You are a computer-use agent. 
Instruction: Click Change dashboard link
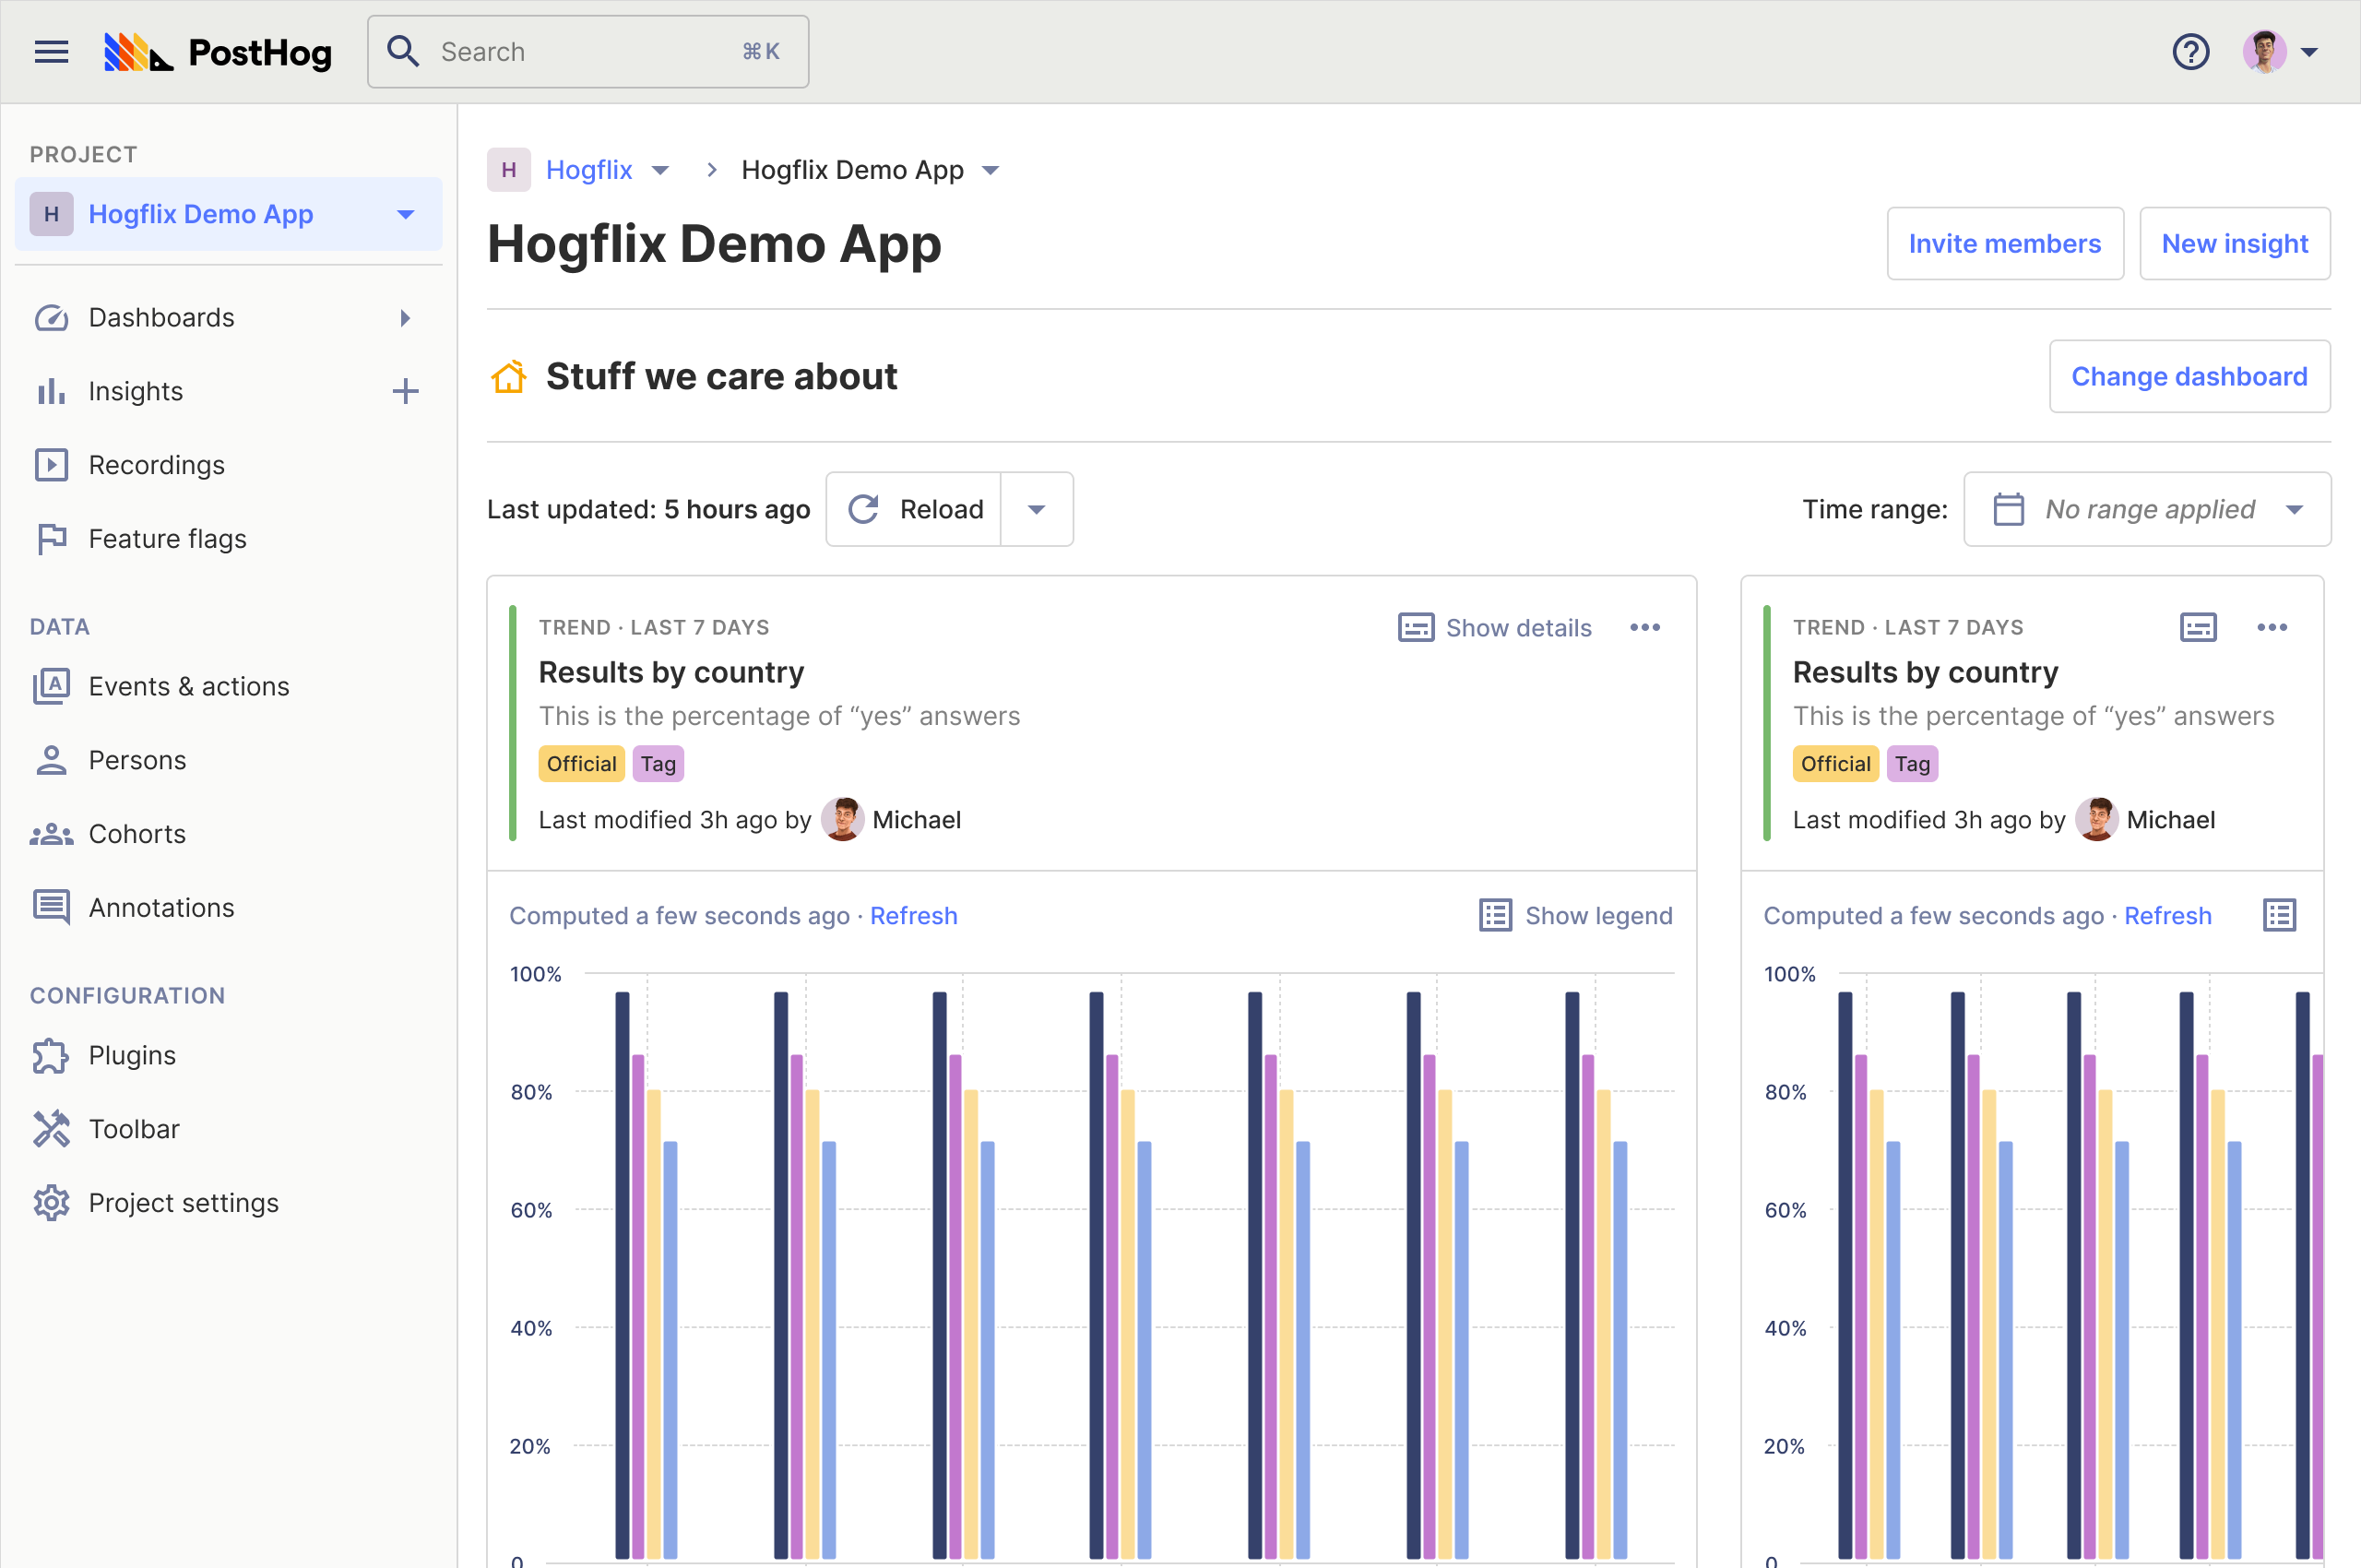2188,376
